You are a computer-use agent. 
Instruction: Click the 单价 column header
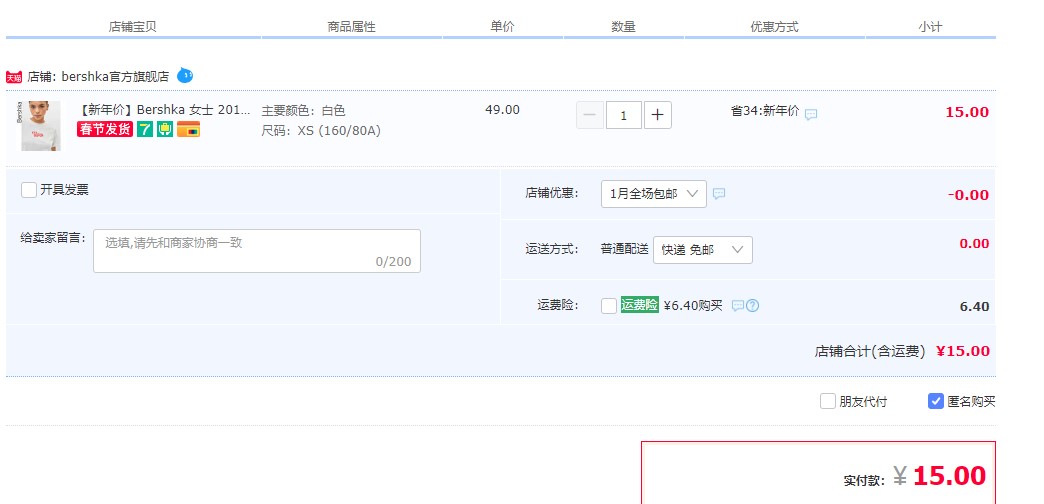pos(503,27)
